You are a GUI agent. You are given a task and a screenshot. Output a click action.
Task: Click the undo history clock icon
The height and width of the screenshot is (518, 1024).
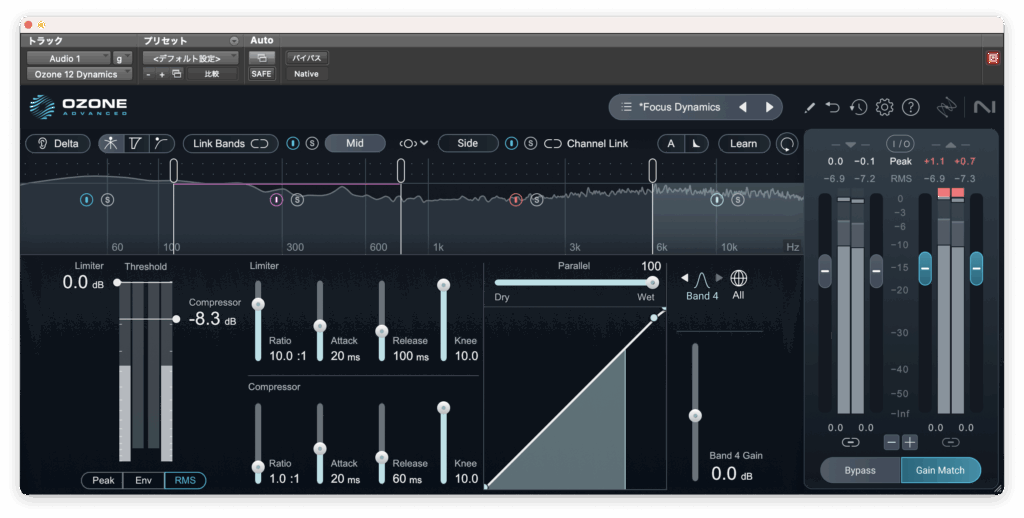[858, 107]
